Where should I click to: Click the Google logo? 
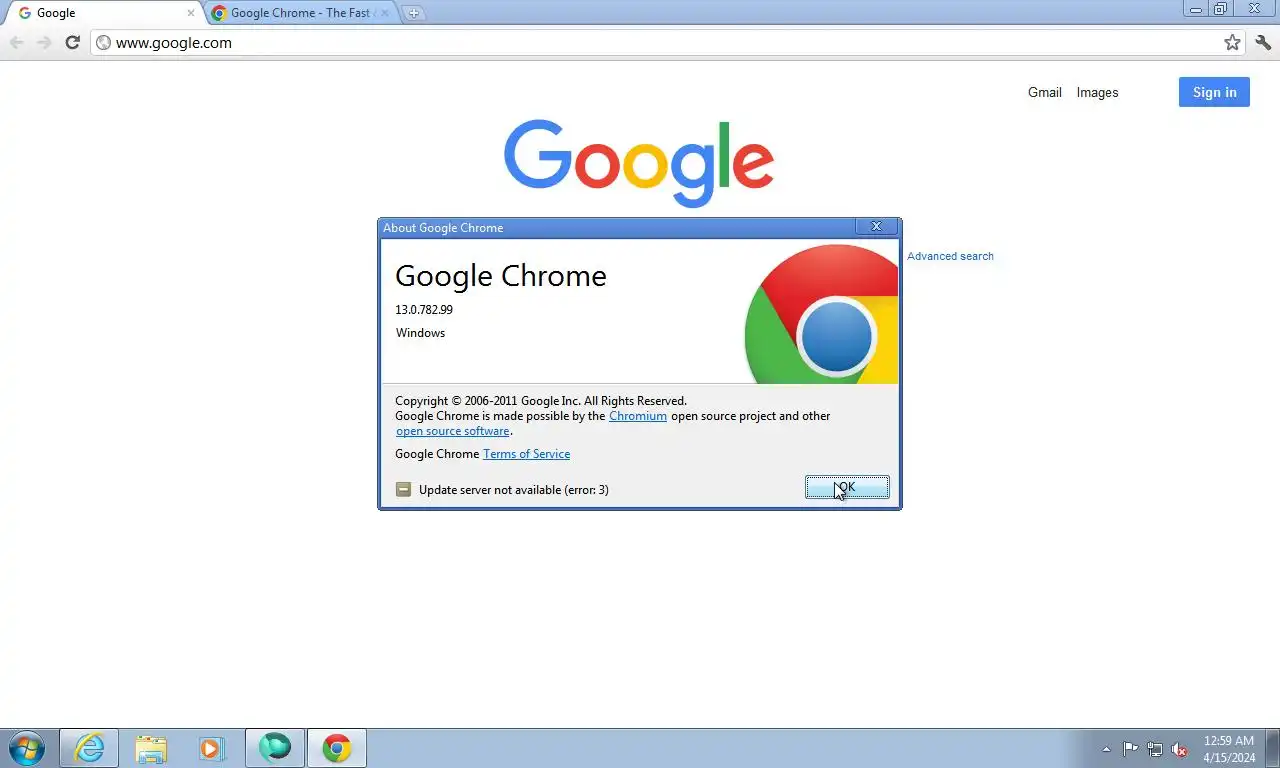pyautogui.click(x=639, y=163)
